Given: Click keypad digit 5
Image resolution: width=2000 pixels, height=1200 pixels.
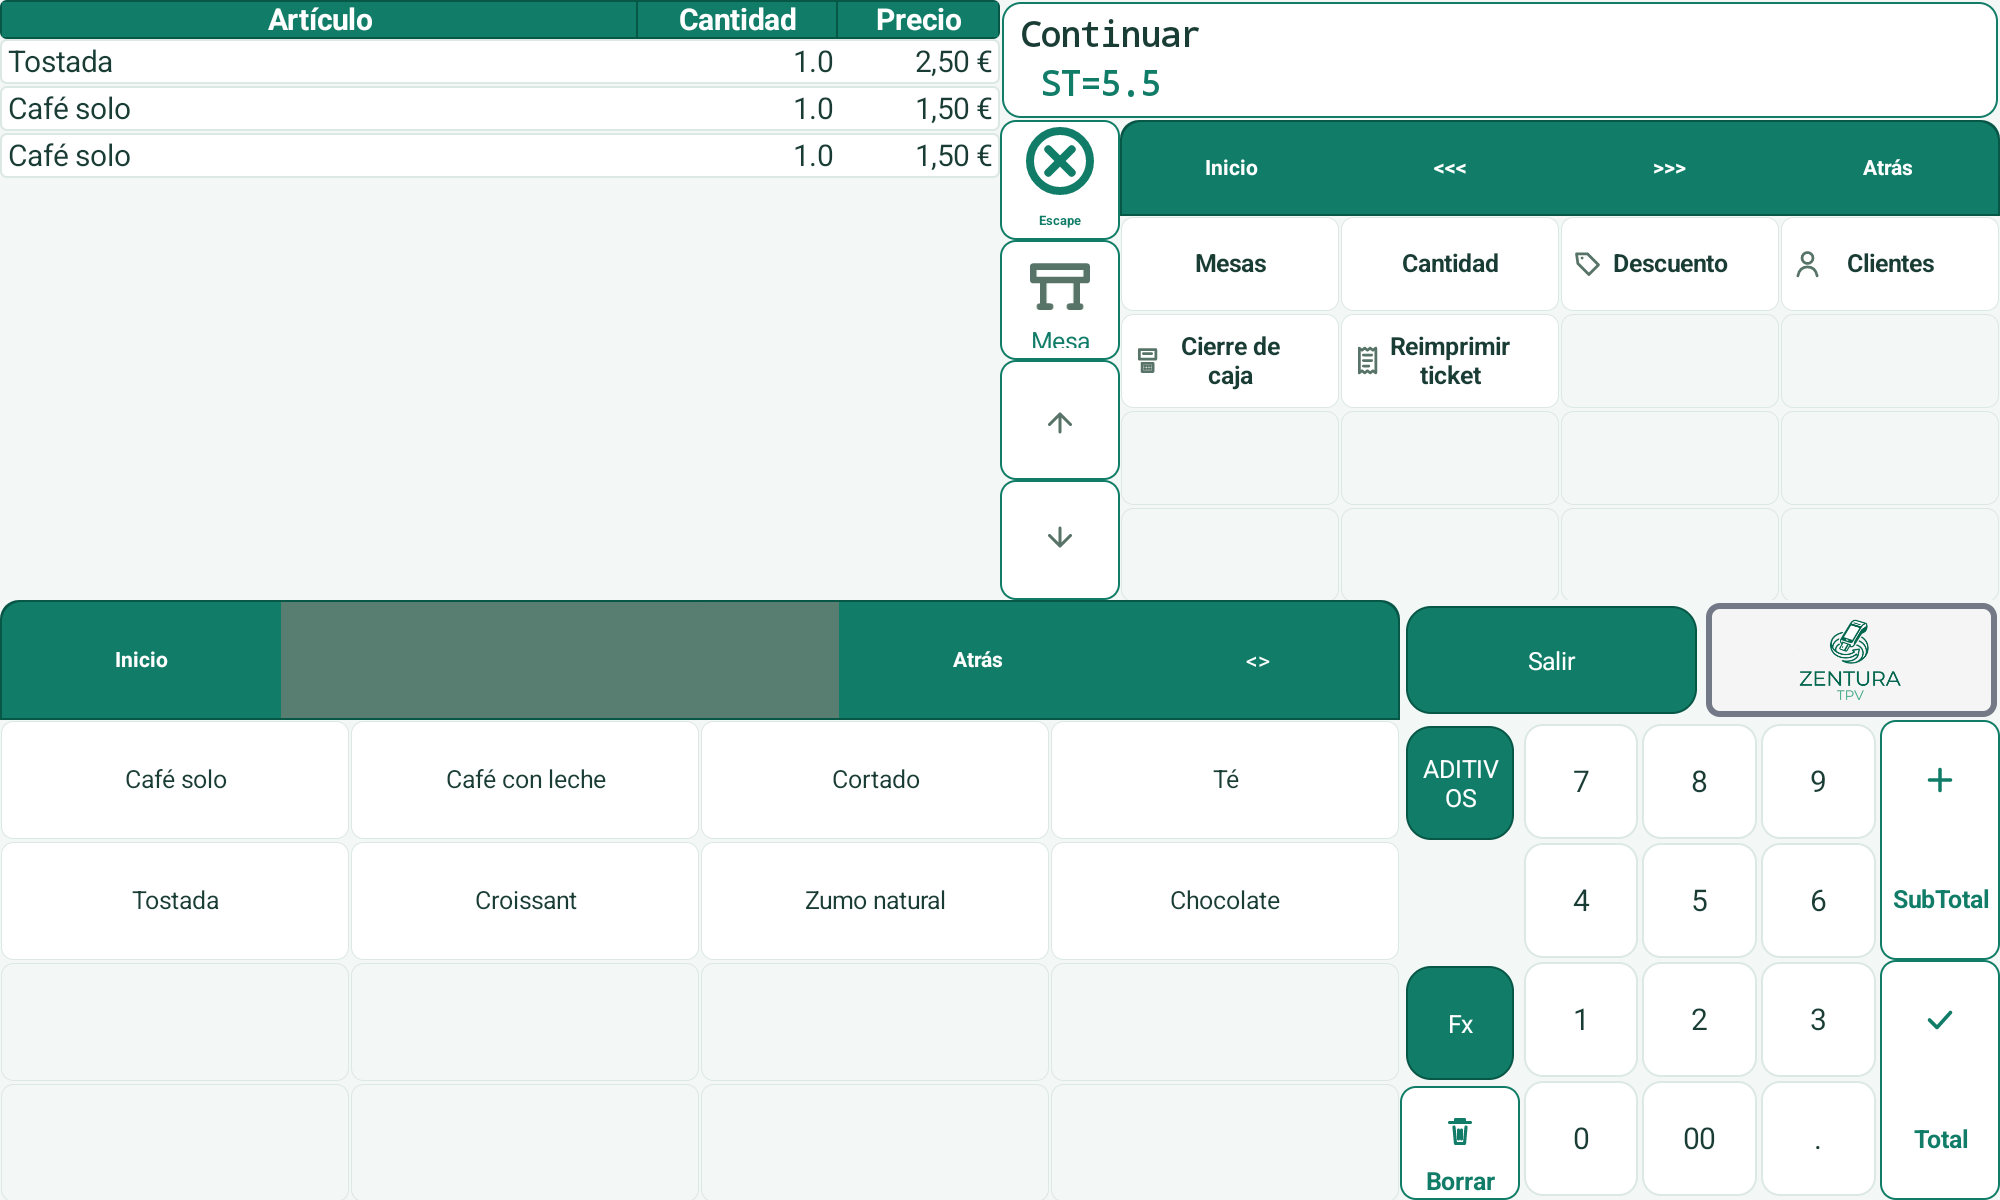Looking at the screenshot, I should point(1699,900).
